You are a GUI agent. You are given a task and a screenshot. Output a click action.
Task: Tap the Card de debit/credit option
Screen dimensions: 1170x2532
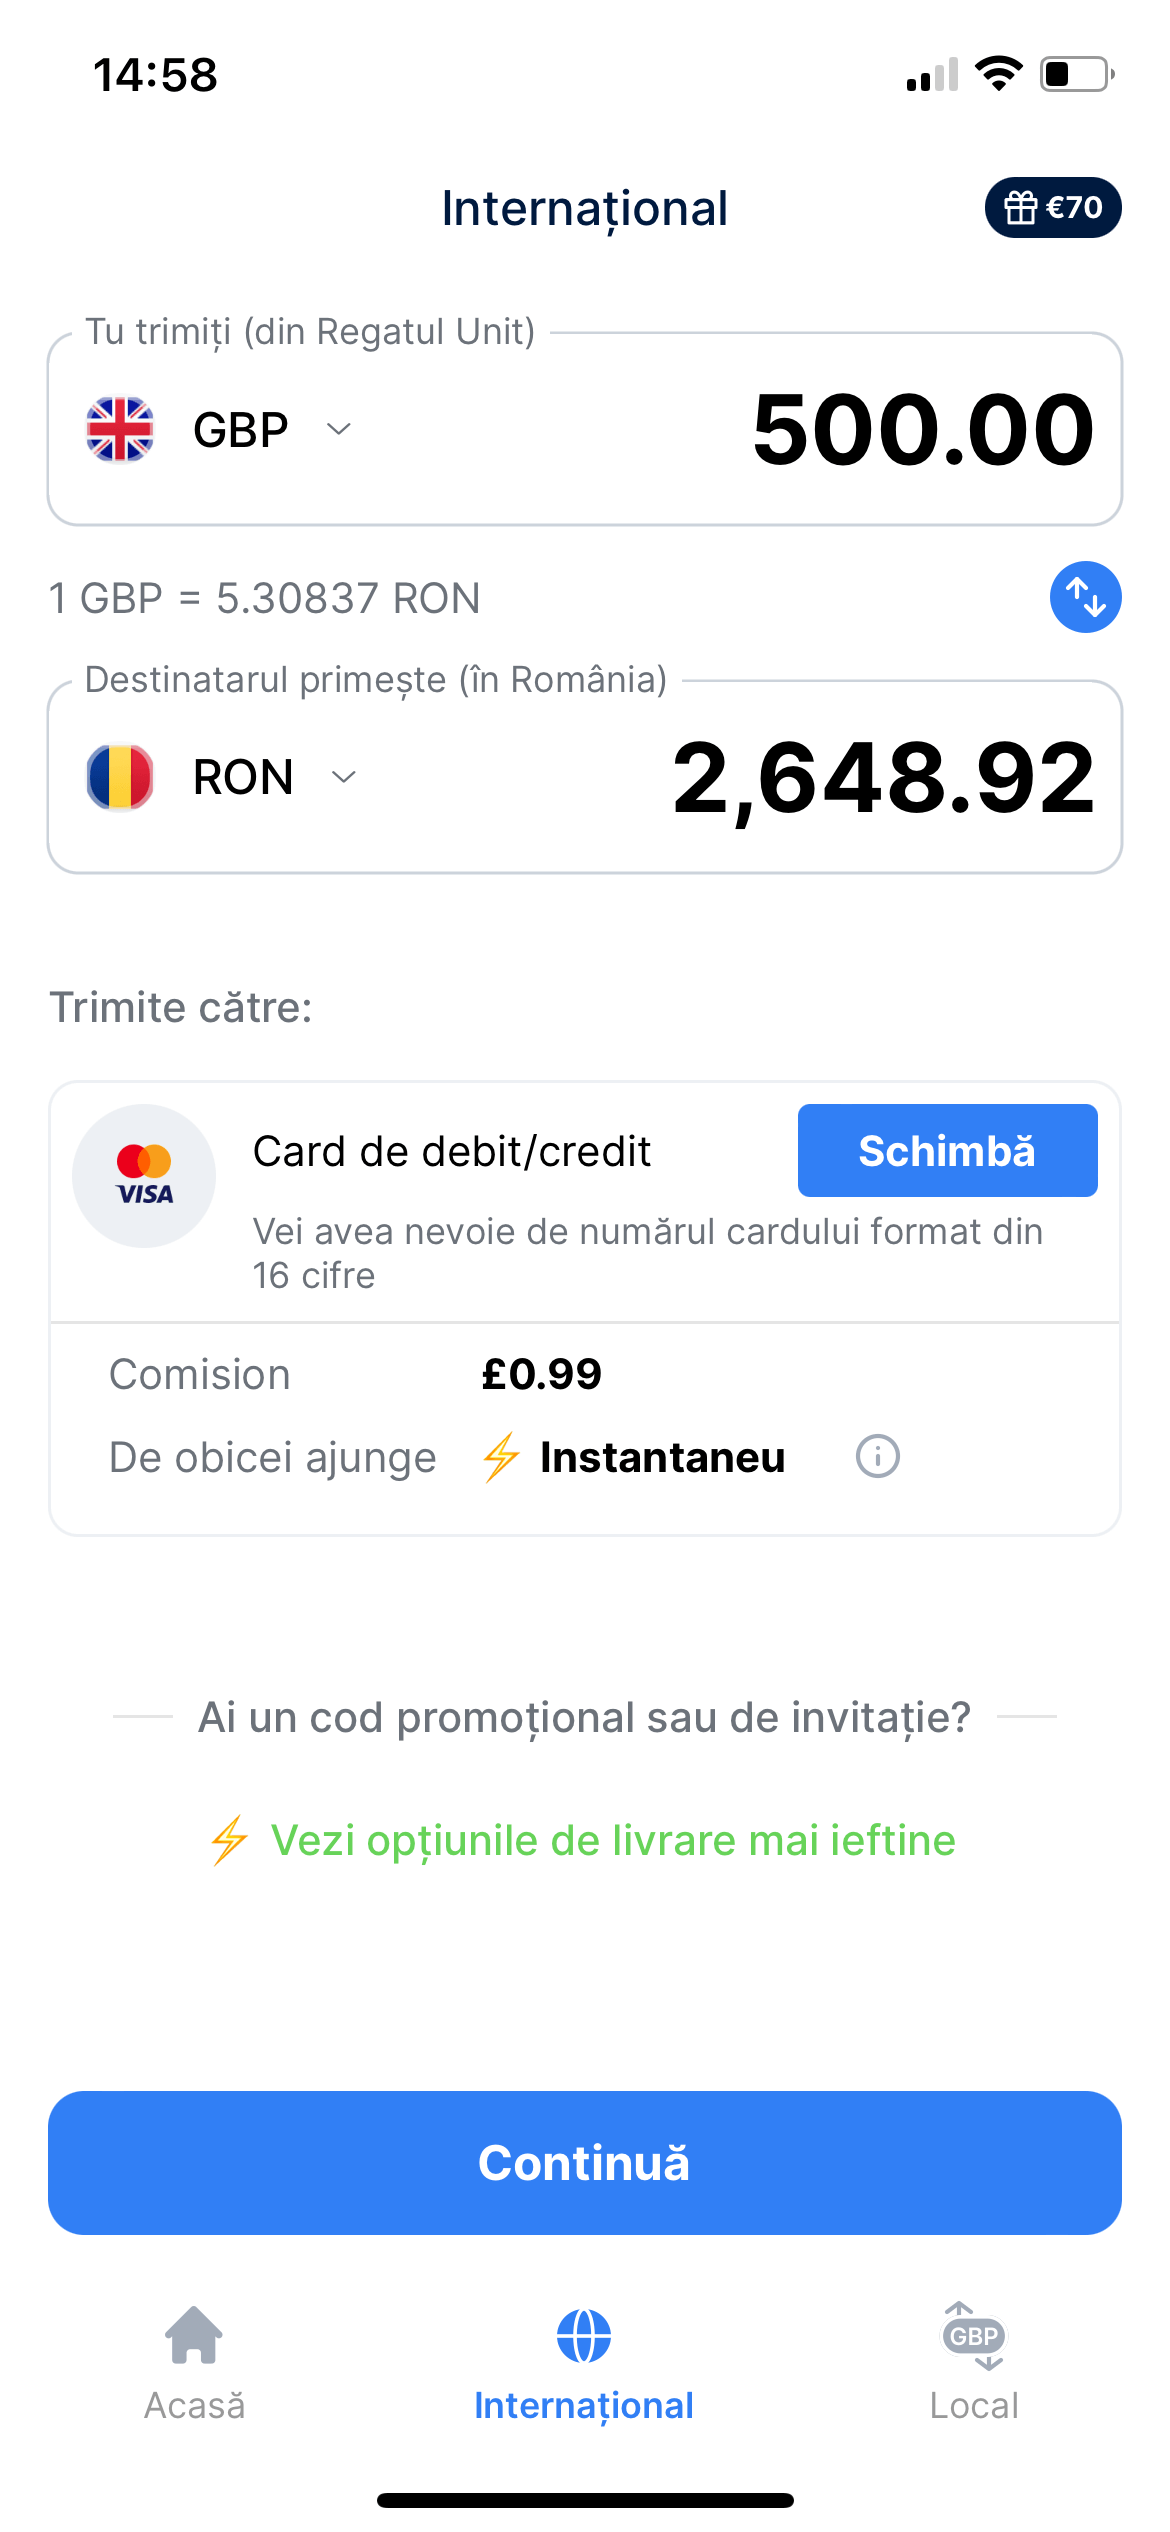click(452, 1152)
